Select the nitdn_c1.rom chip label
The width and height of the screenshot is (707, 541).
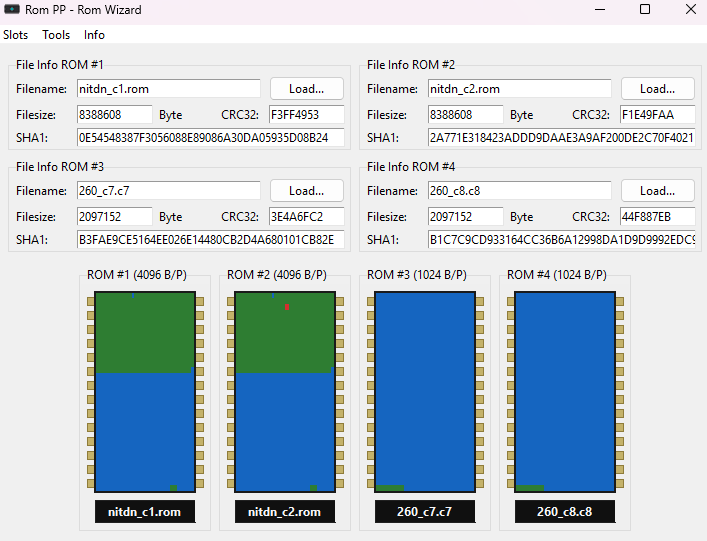point(145,512)
